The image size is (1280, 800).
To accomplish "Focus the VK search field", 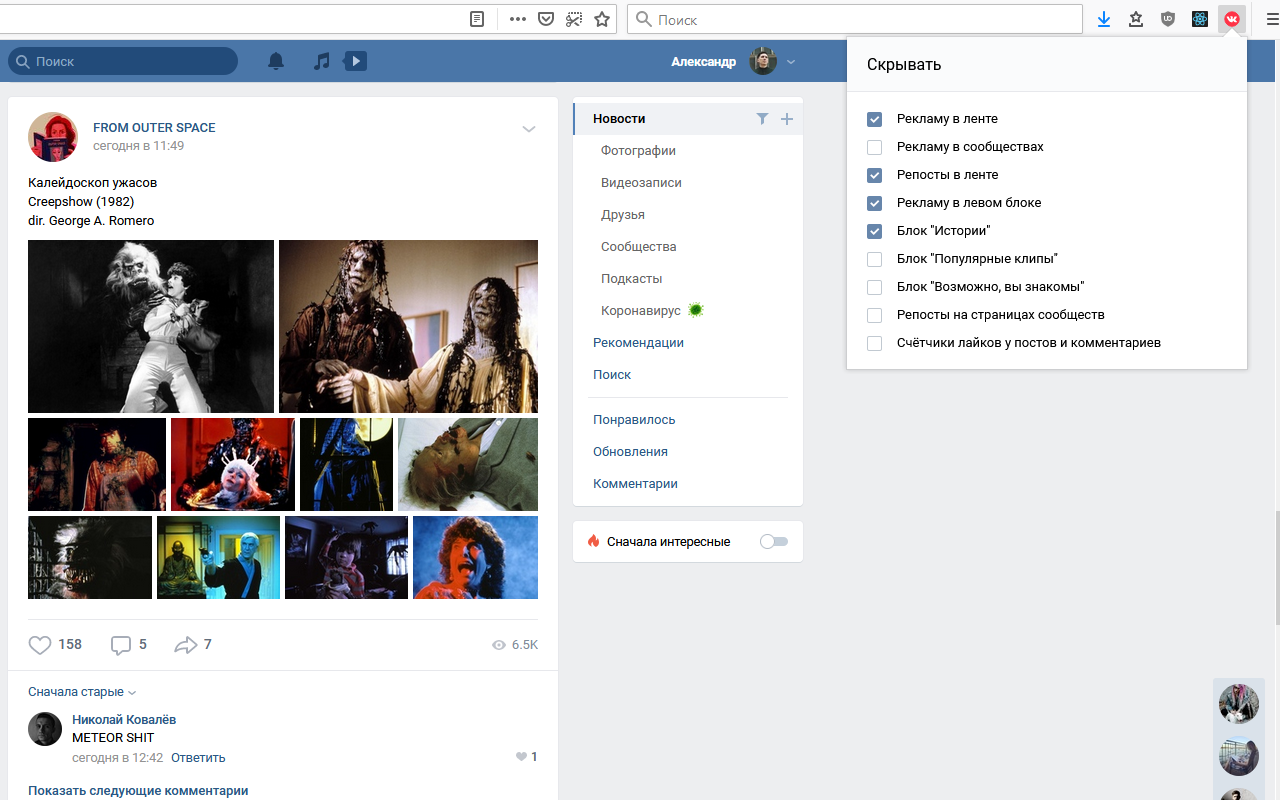I will coord(123,61).
